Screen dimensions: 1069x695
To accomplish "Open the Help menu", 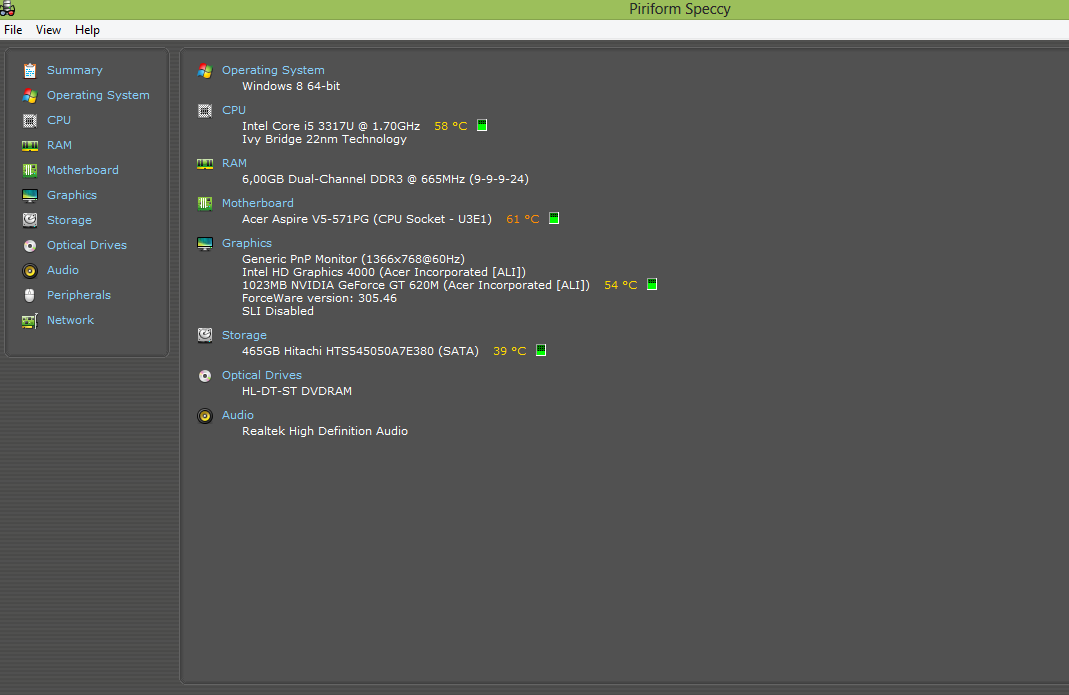I will coord(87,30).
